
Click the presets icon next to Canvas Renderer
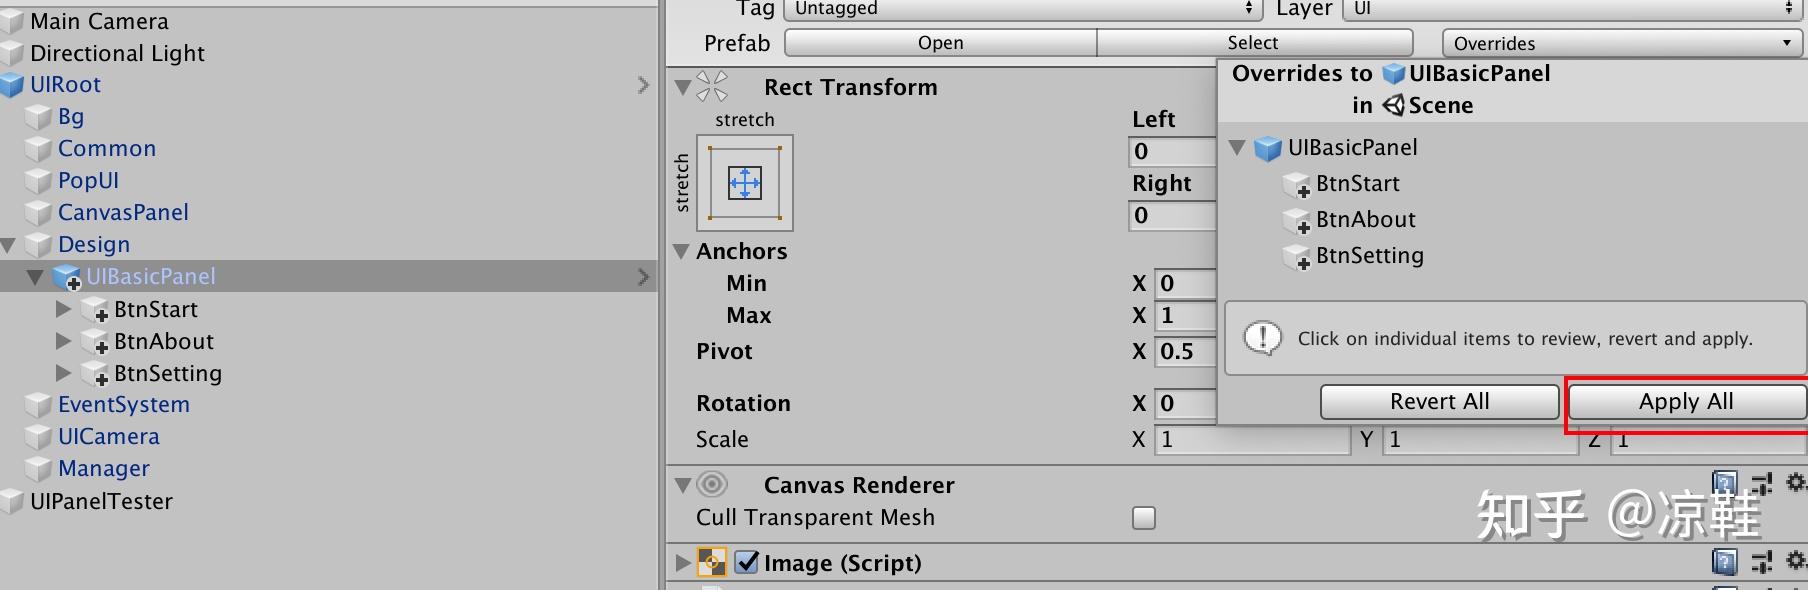click(x=1762, y=483)
